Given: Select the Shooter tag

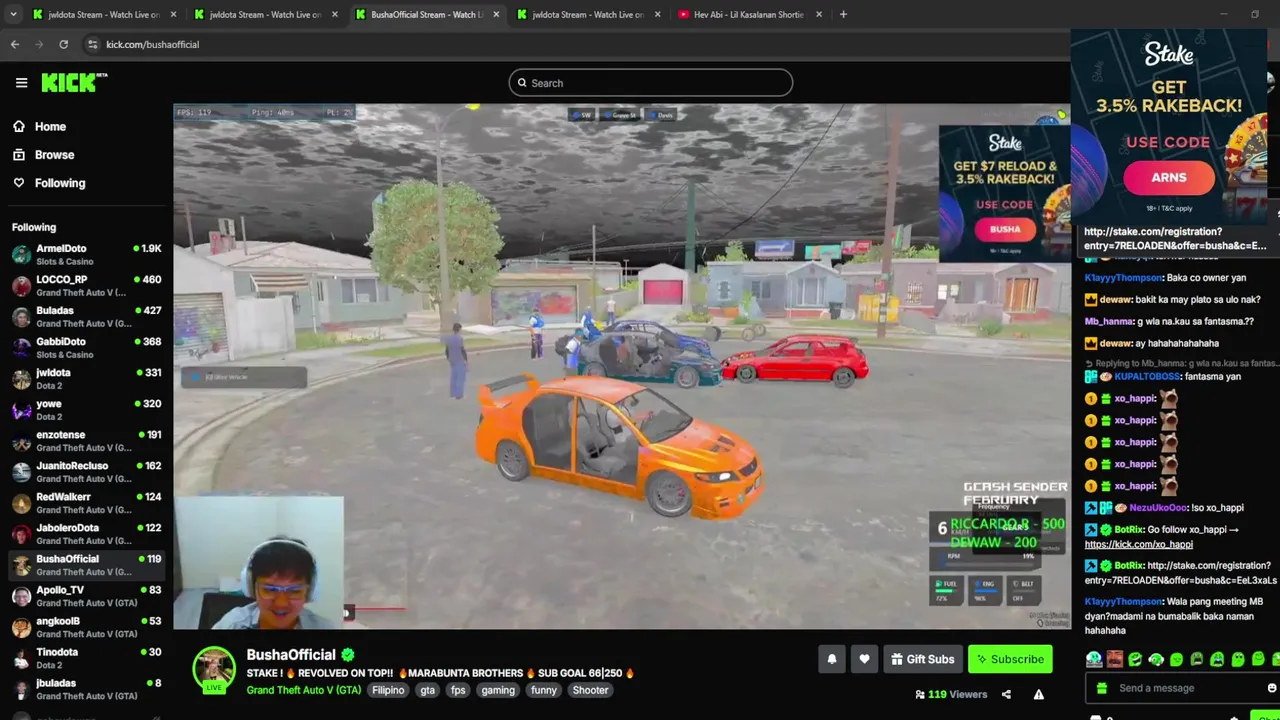Looking at the screenshot, I should point(590,690).
